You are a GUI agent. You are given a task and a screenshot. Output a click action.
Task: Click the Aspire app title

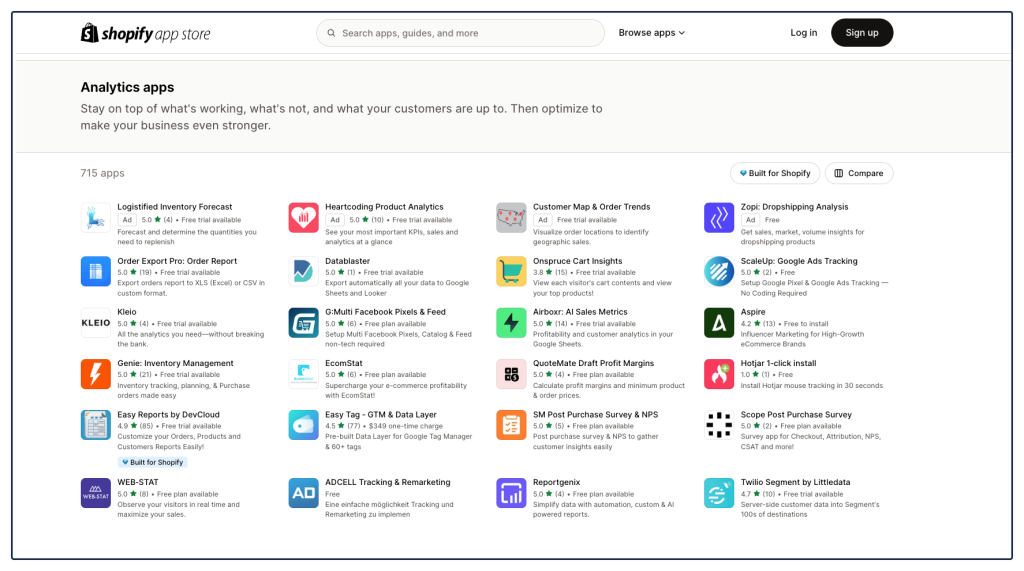click(752, 312)
